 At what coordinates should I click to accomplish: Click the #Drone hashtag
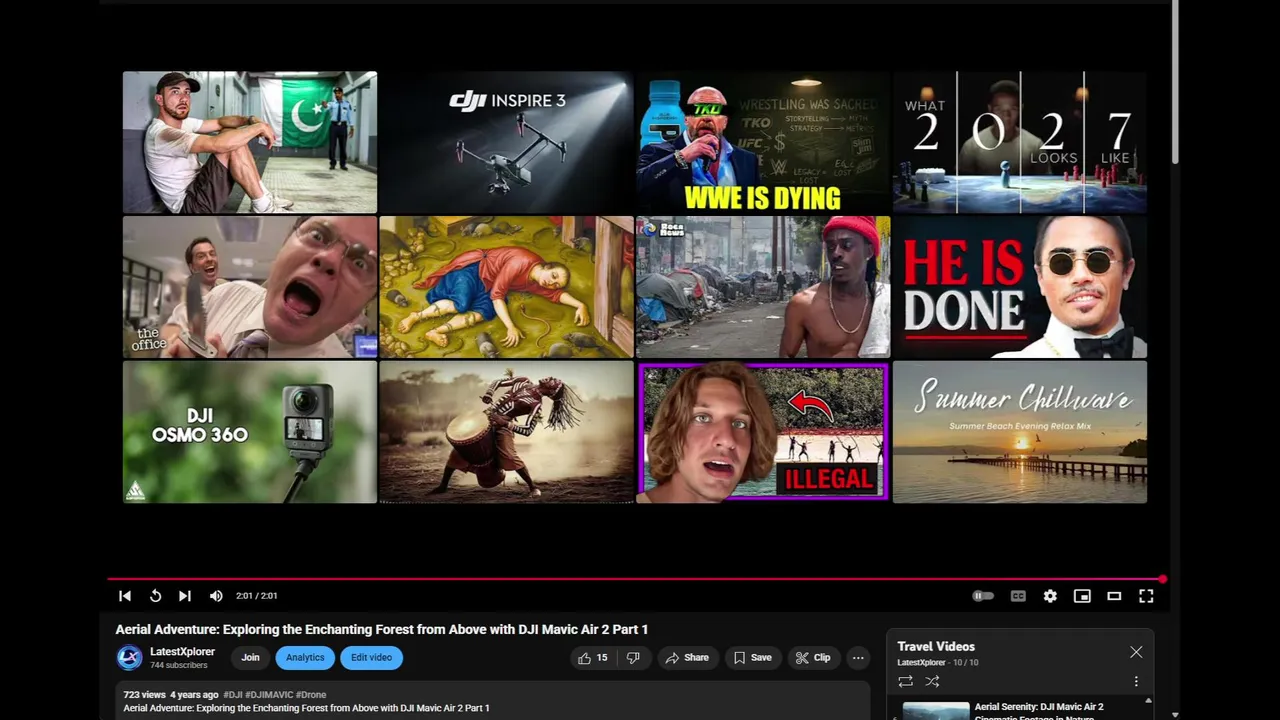[x=311, y=694]
